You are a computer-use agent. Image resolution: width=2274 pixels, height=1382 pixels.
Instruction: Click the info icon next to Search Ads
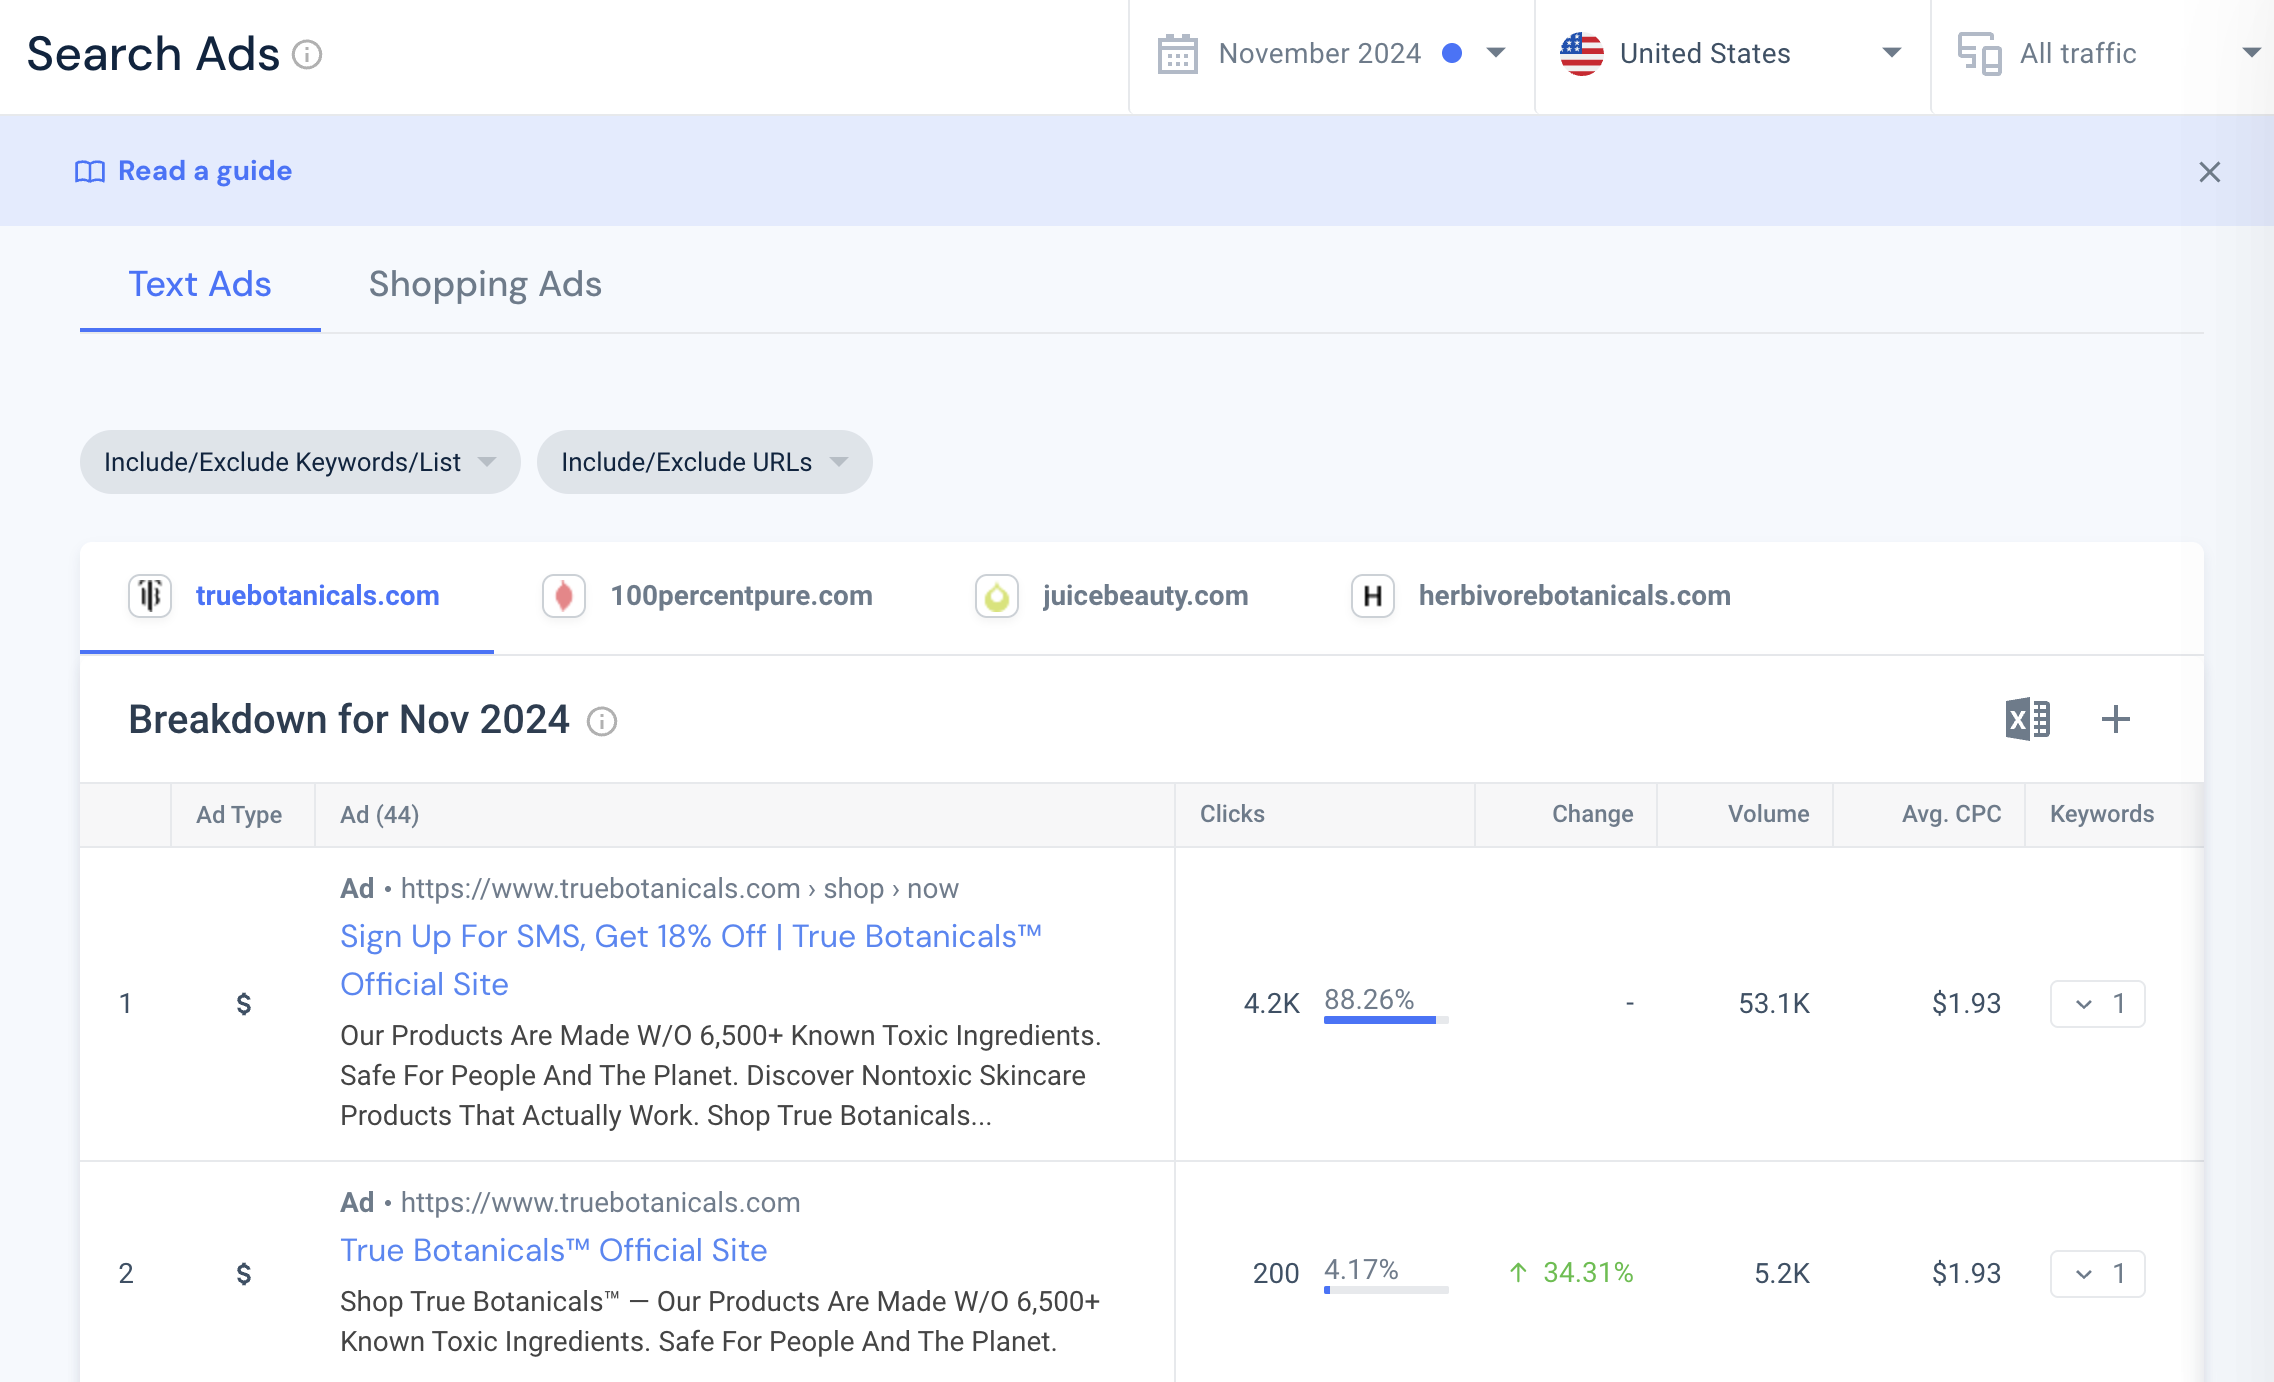click(x=307, y=54)
